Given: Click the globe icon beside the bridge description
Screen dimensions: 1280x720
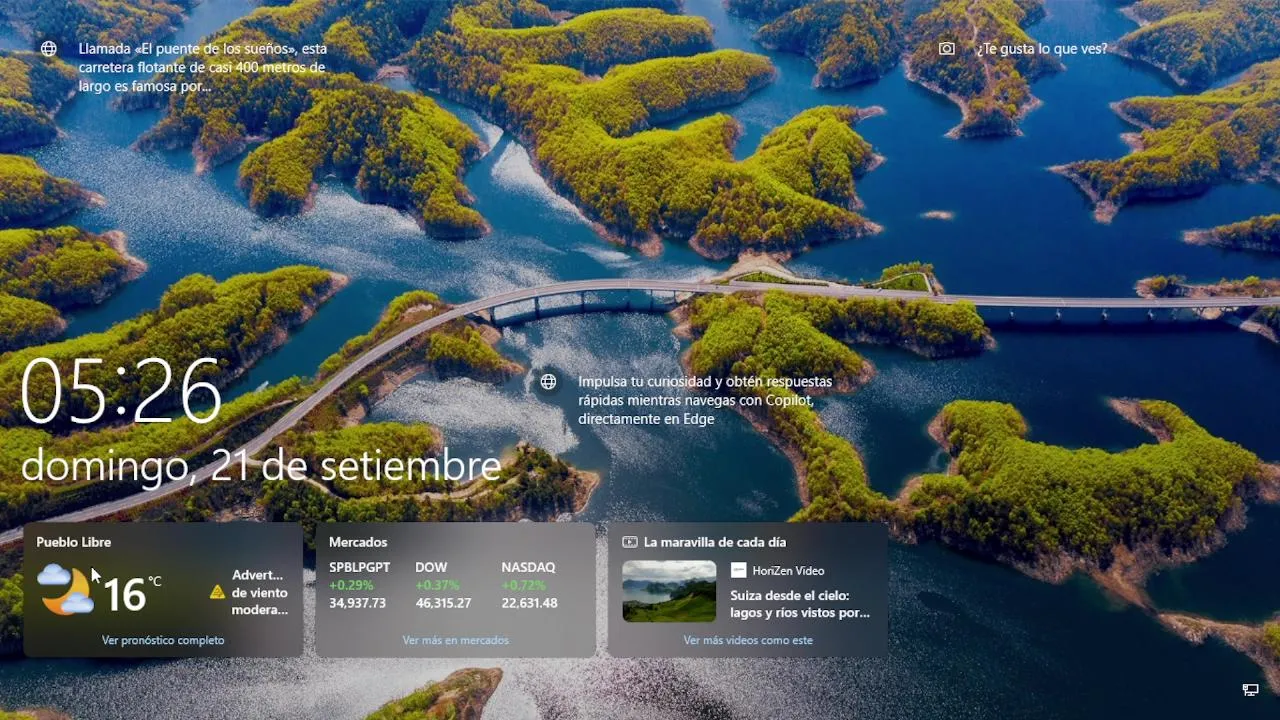Looking at the screenshot, I should (x=48, y=49).
